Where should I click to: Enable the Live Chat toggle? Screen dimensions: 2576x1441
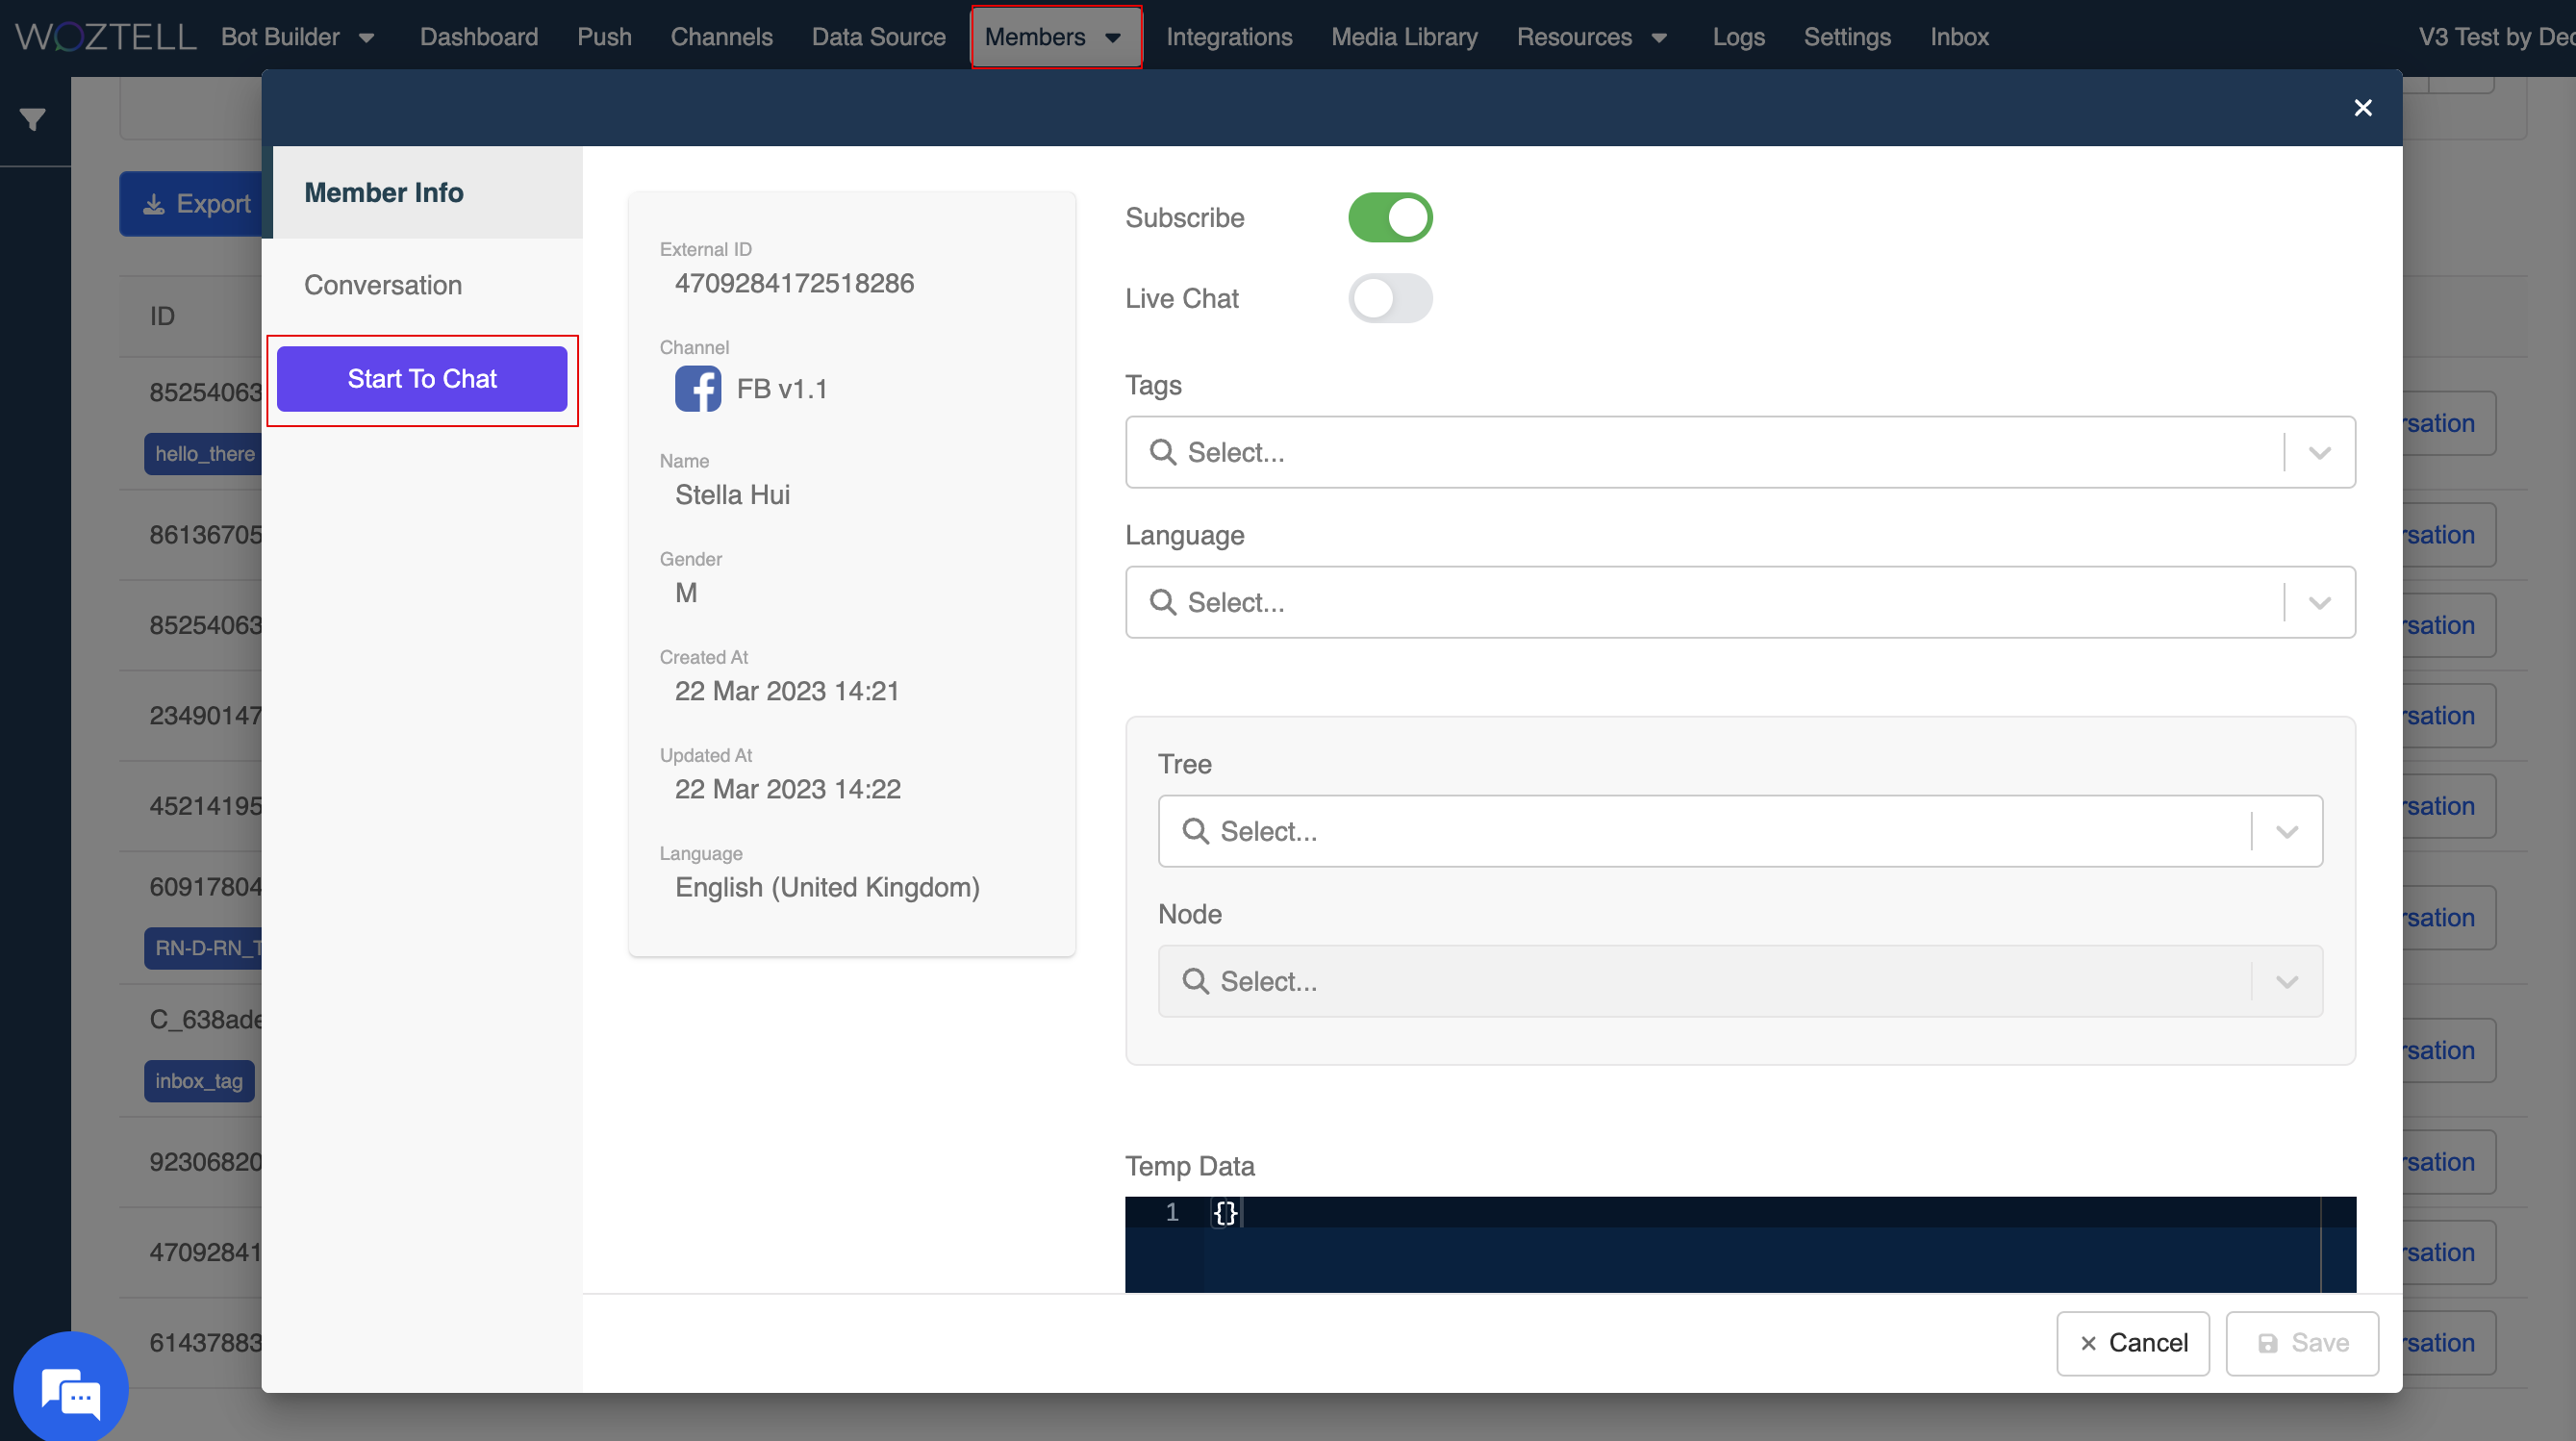click(x=1389, y=299)
